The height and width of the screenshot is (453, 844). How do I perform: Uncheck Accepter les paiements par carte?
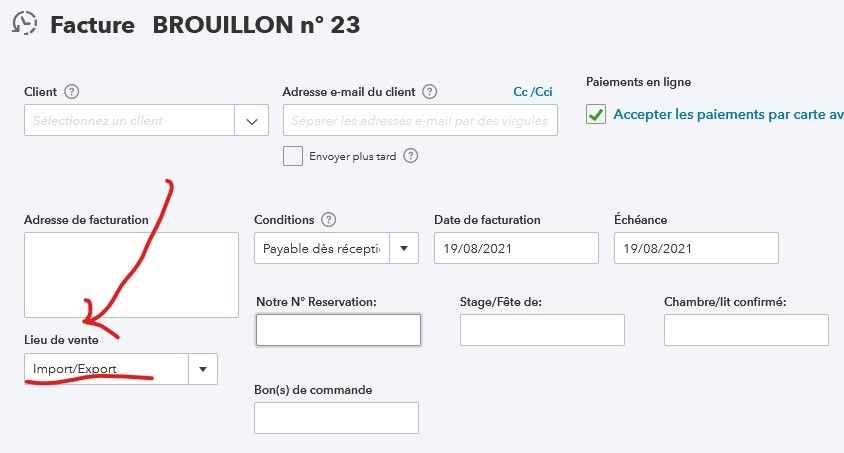(x=596, y=115)
